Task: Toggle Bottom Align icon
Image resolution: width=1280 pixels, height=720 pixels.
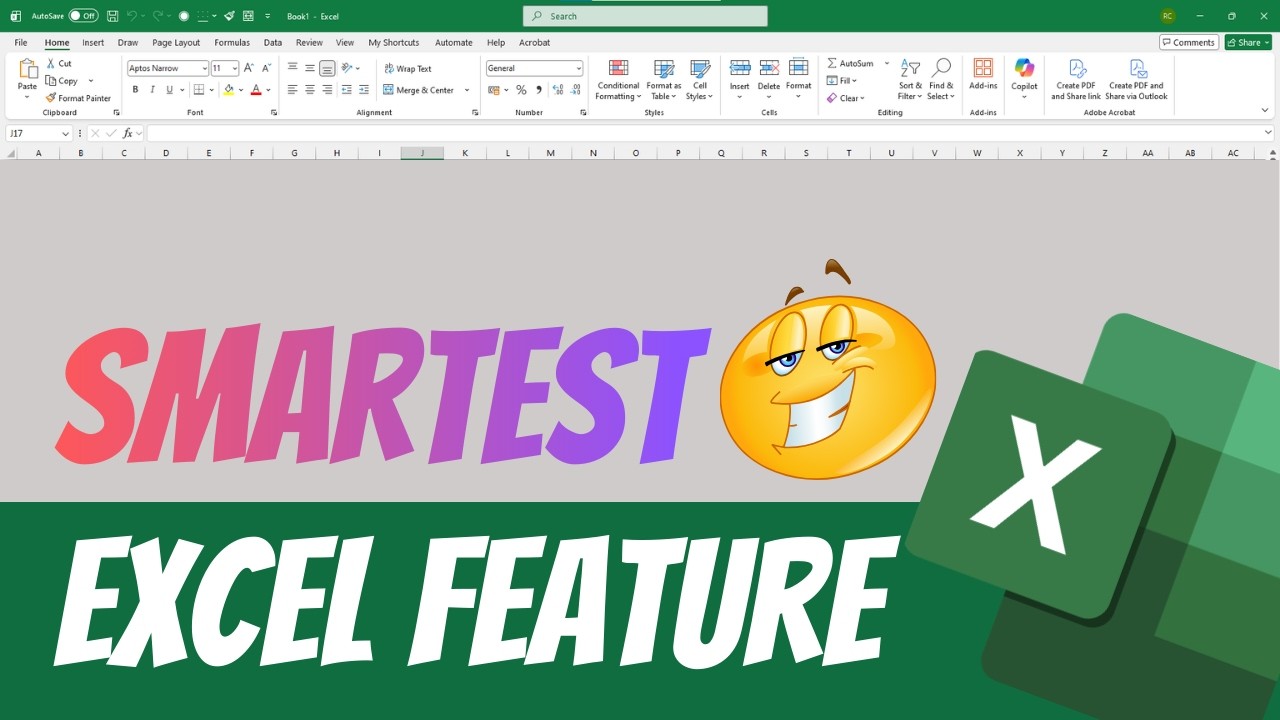Action: 327,68
